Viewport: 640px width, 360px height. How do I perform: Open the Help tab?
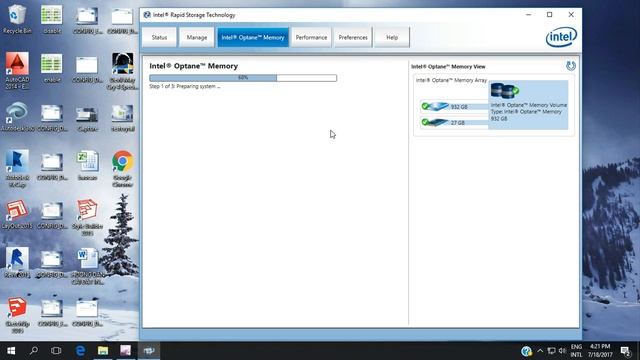pos(392,37)
